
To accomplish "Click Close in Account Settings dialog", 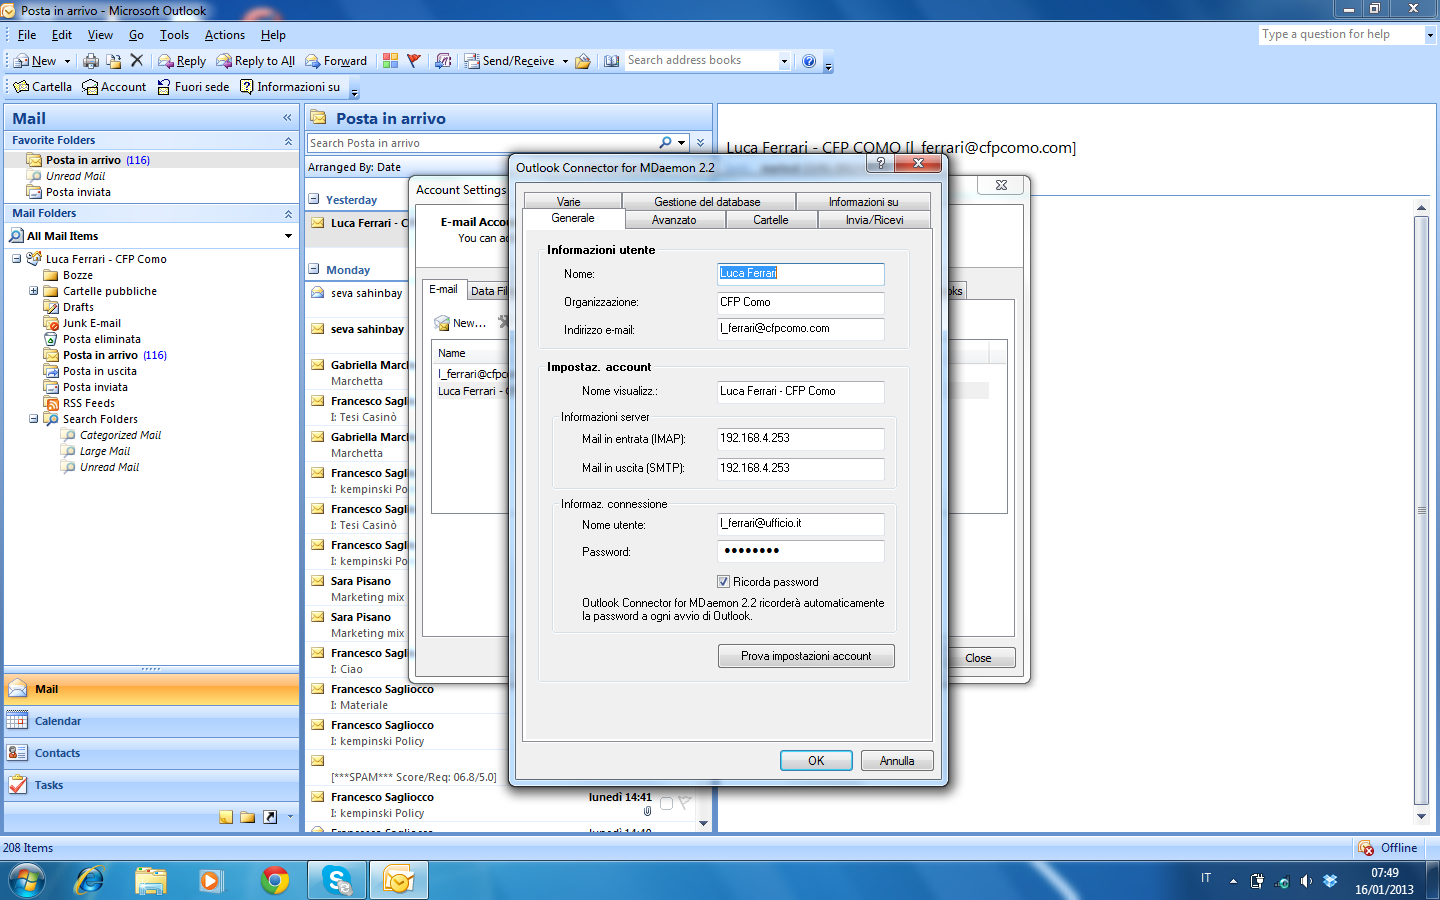I will click(979, 658).
